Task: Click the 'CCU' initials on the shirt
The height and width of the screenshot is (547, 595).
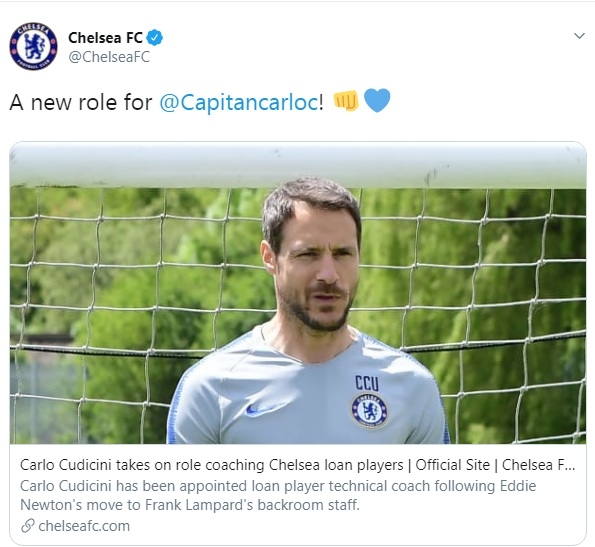Action: click(367, 383)
